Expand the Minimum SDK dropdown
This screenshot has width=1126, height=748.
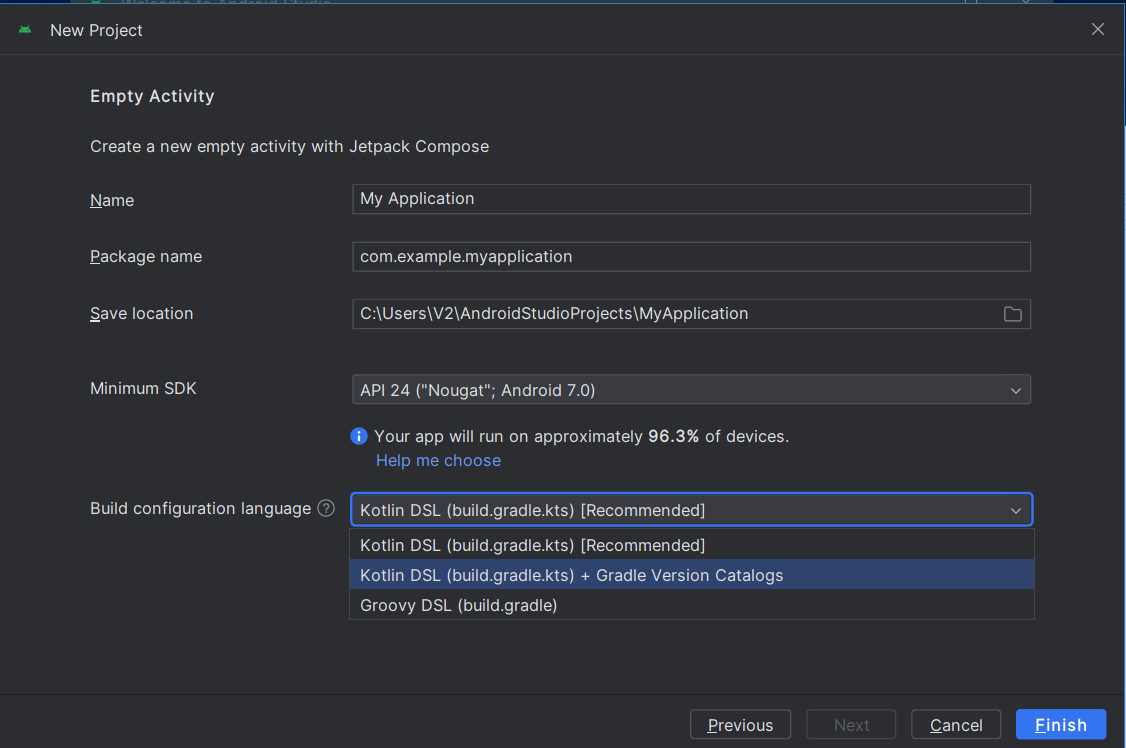click(x=1016, y=390)
